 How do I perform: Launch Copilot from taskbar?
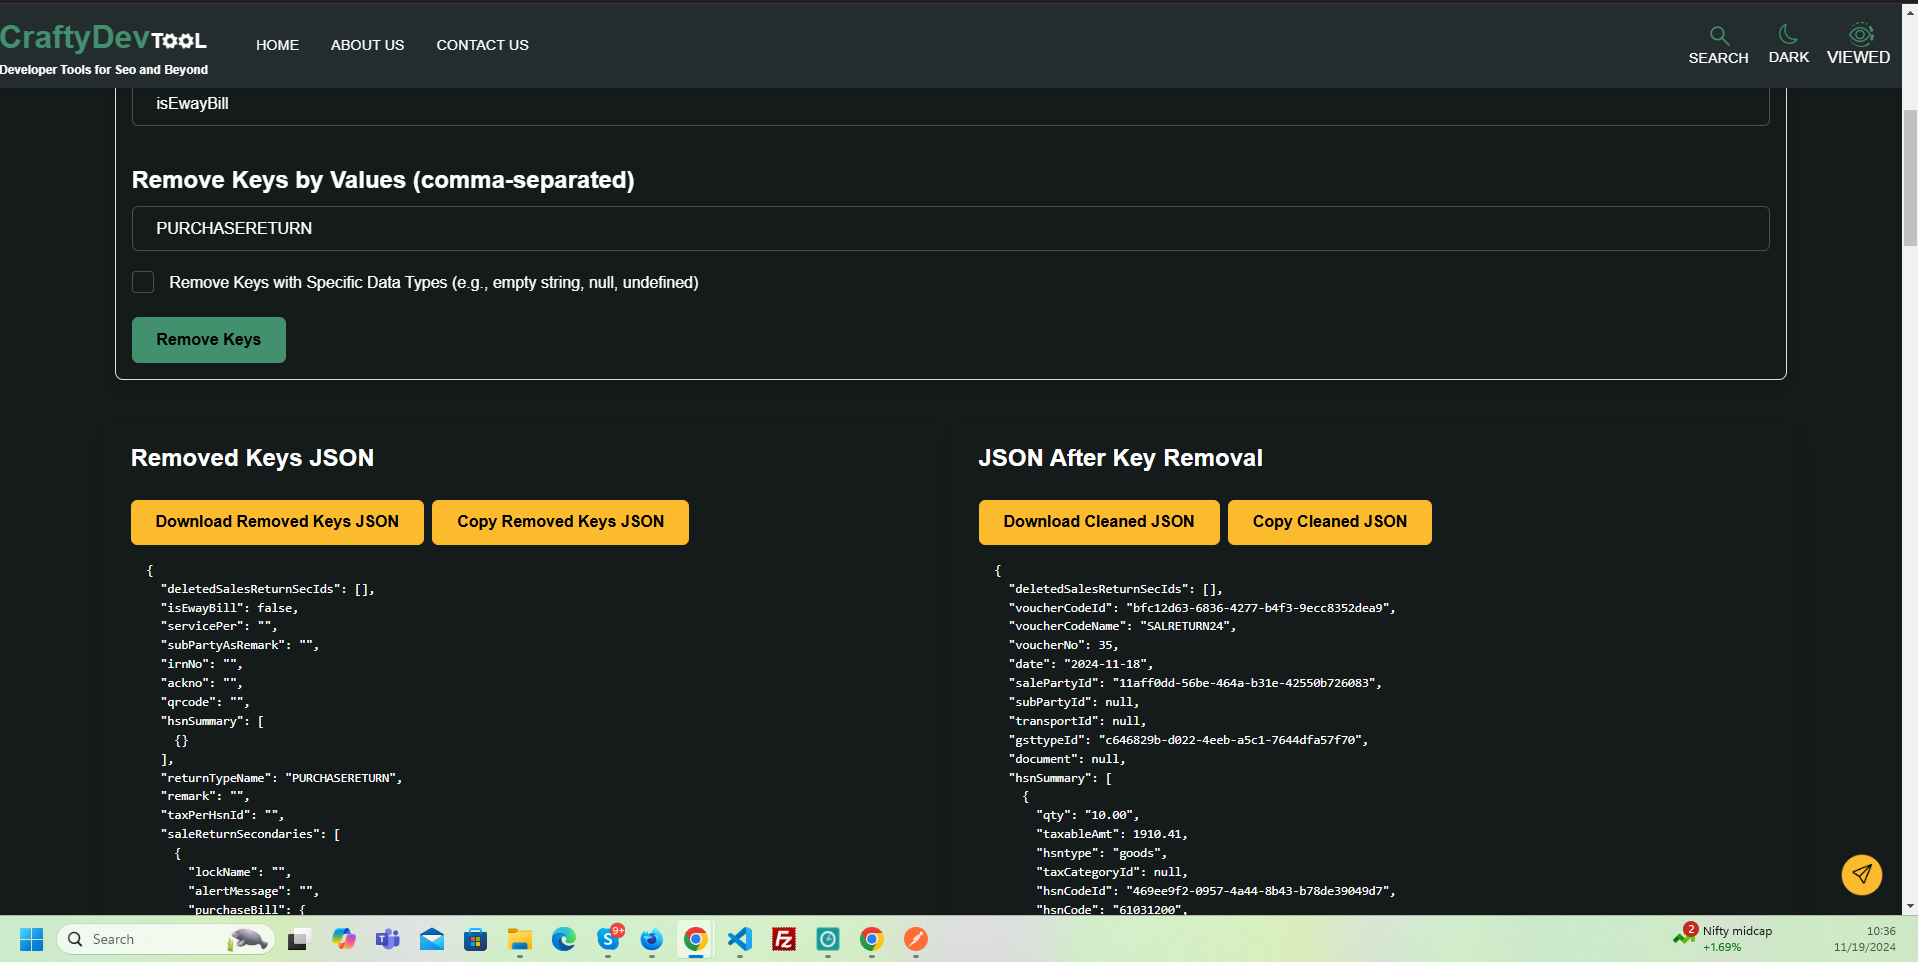[344, 939]
